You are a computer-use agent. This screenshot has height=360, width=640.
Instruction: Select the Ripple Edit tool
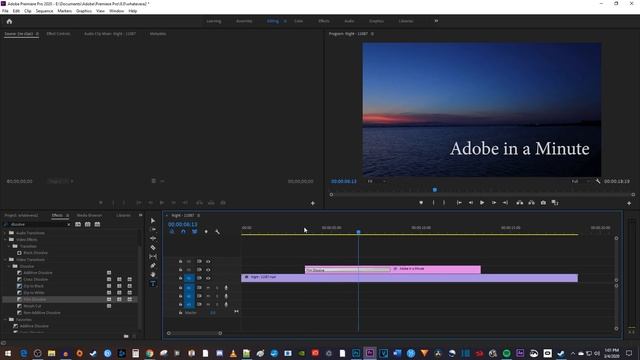[x=153, y=238]
